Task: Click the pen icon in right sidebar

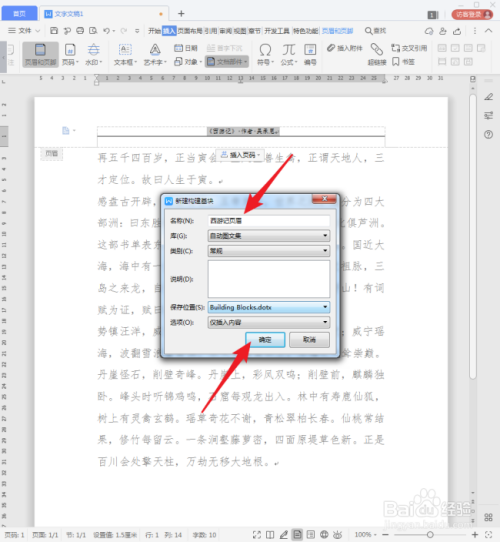Action: click(x=489, y=96)
